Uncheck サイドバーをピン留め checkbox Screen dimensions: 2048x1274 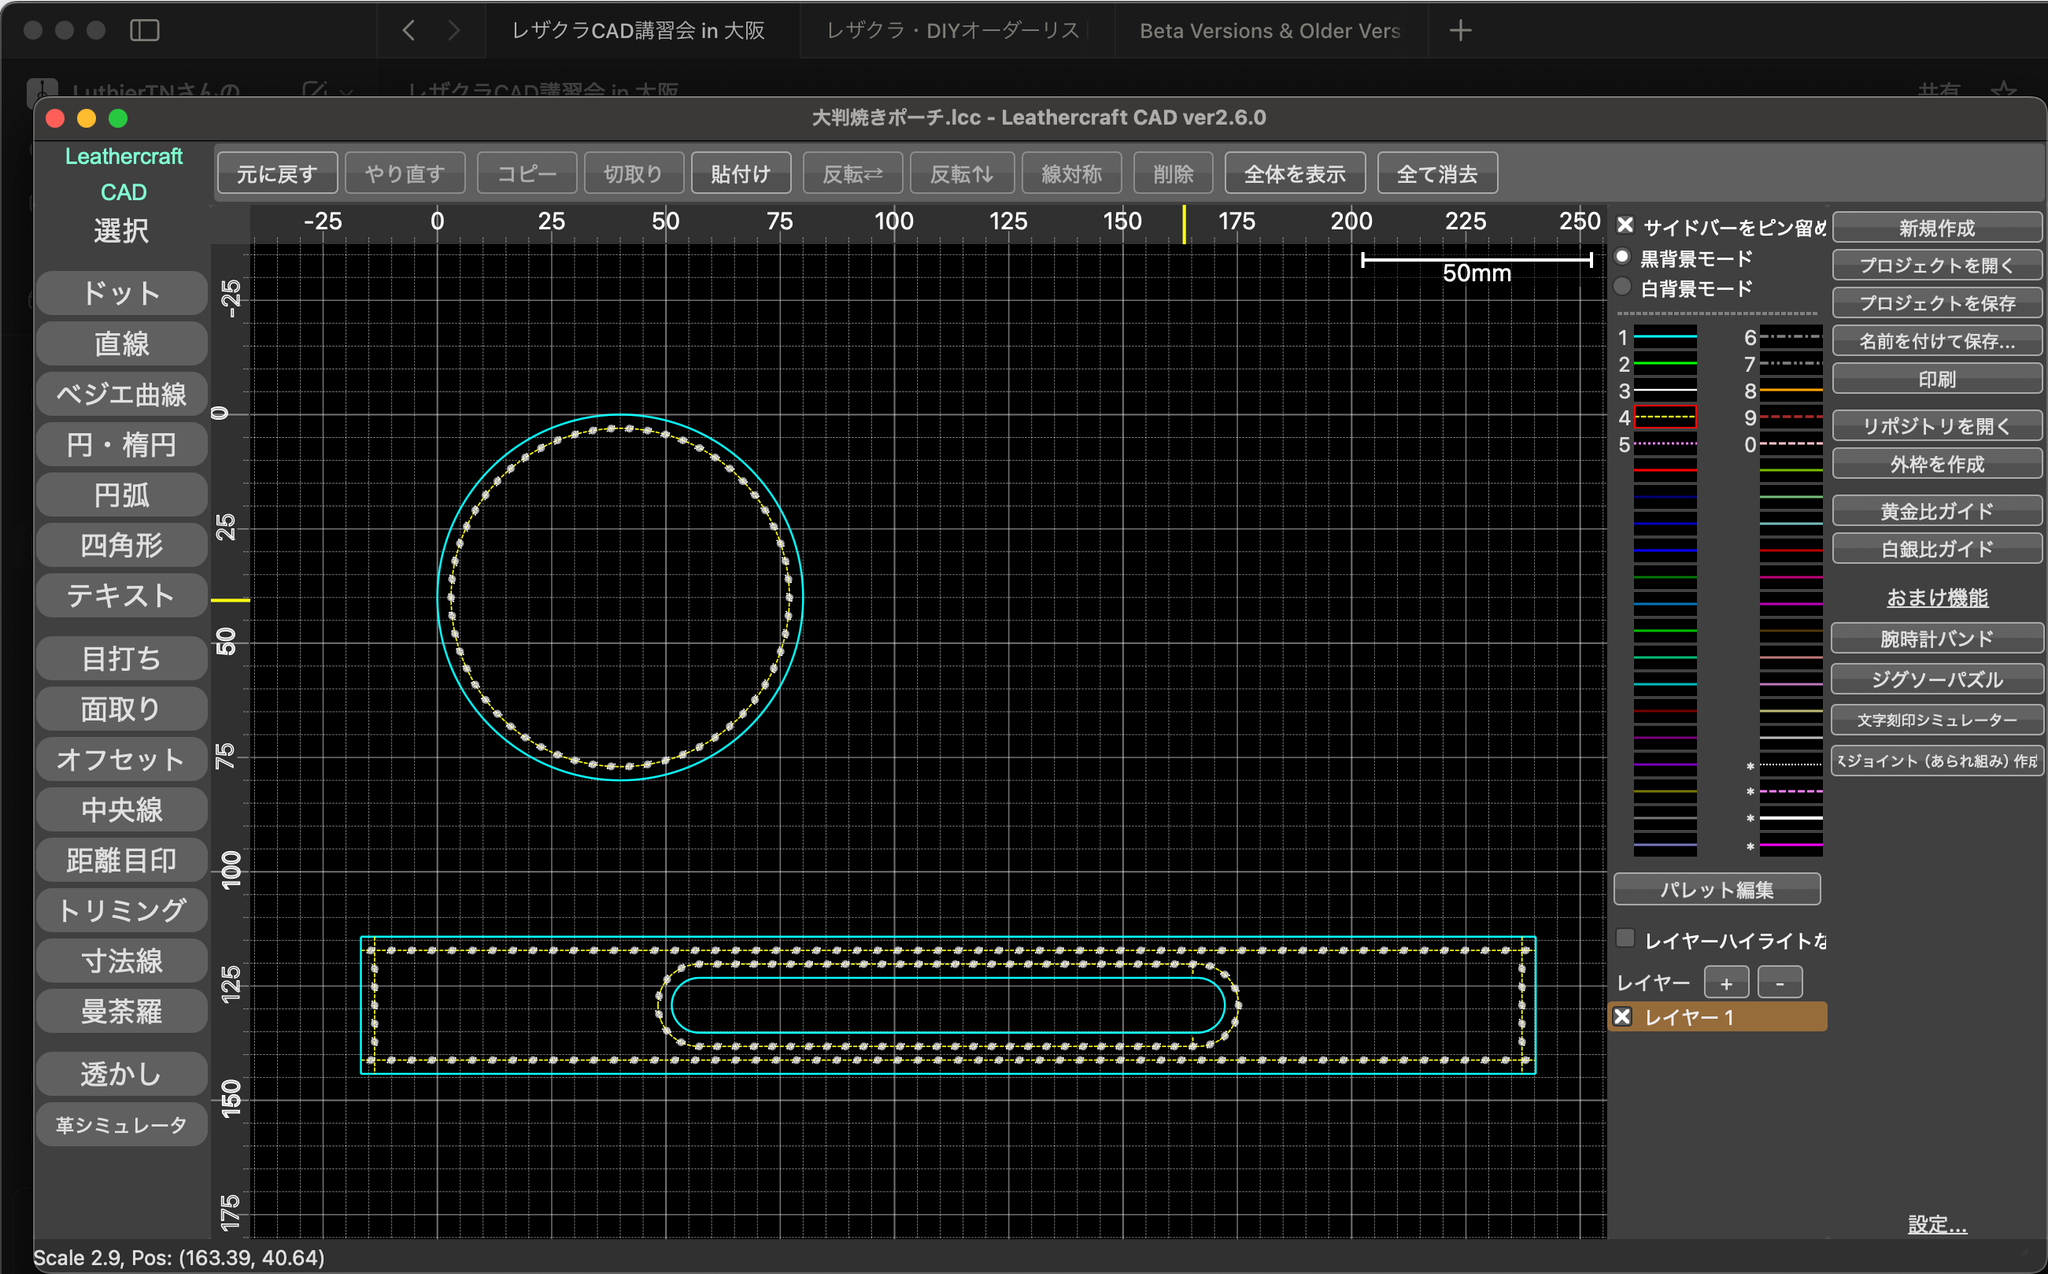coord(1625,226)
